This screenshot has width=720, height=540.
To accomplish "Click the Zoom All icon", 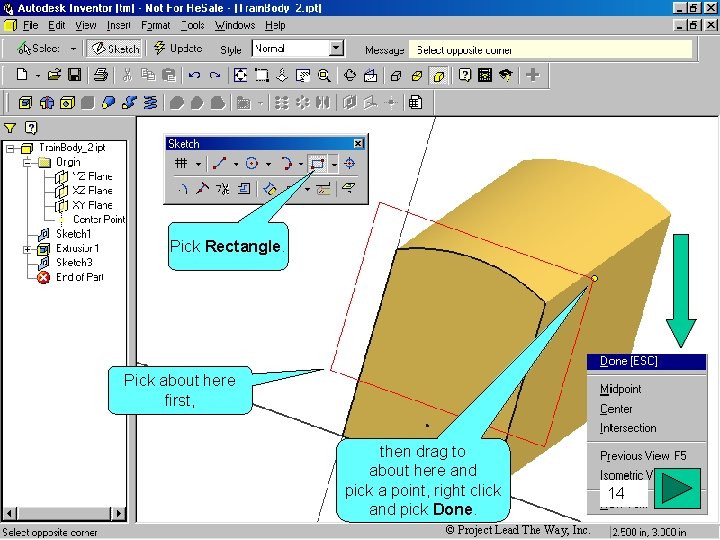I will click(x=240, y=75).
